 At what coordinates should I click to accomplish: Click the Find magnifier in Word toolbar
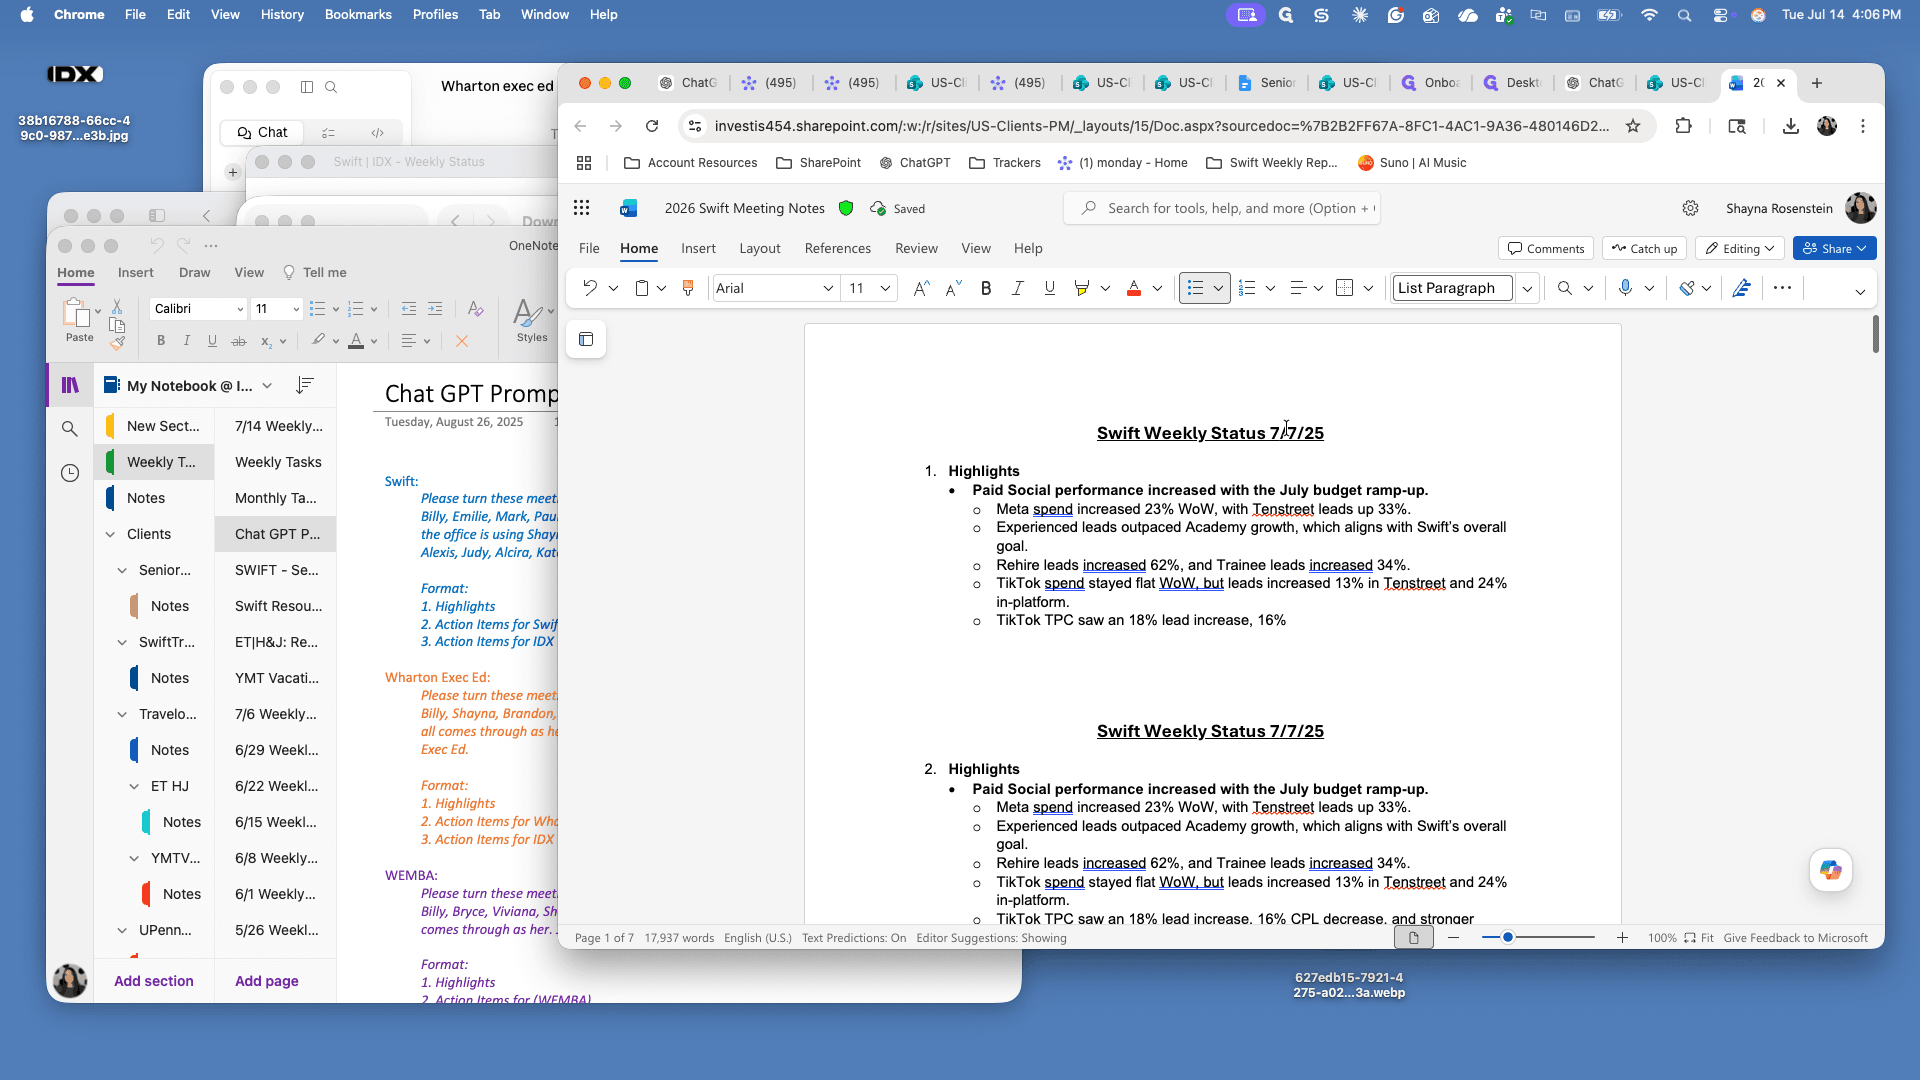pyautogui.click(x=1565, y=288)
